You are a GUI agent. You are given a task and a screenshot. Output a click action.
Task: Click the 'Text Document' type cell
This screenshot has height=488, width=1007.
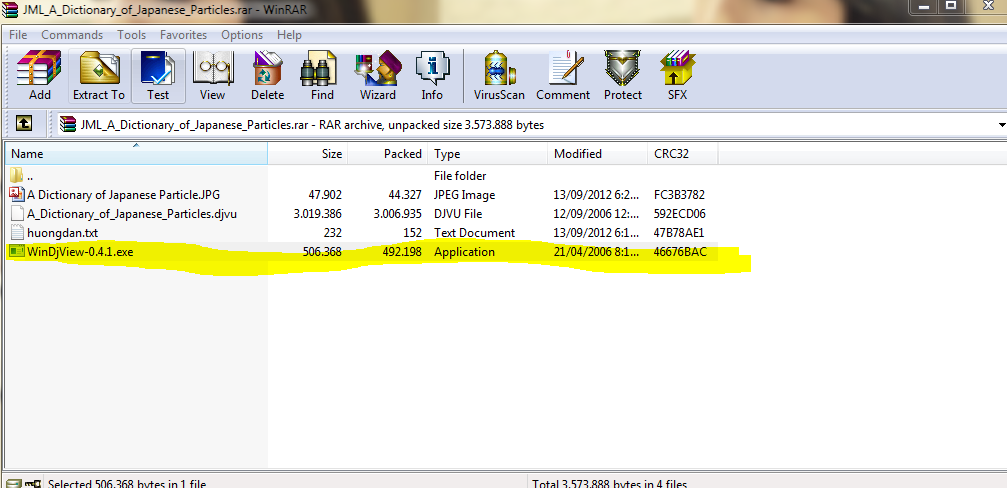tap(475, 233)
